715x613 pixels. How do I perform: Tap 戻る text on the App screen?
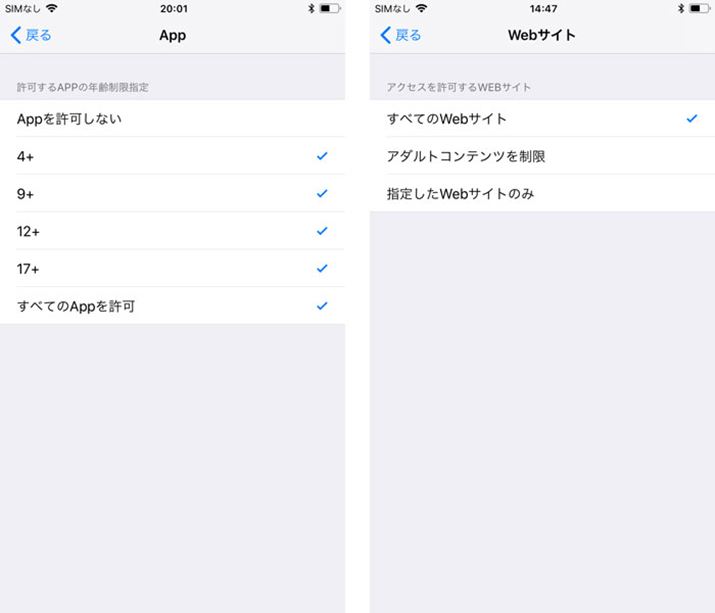click(38, 35)
